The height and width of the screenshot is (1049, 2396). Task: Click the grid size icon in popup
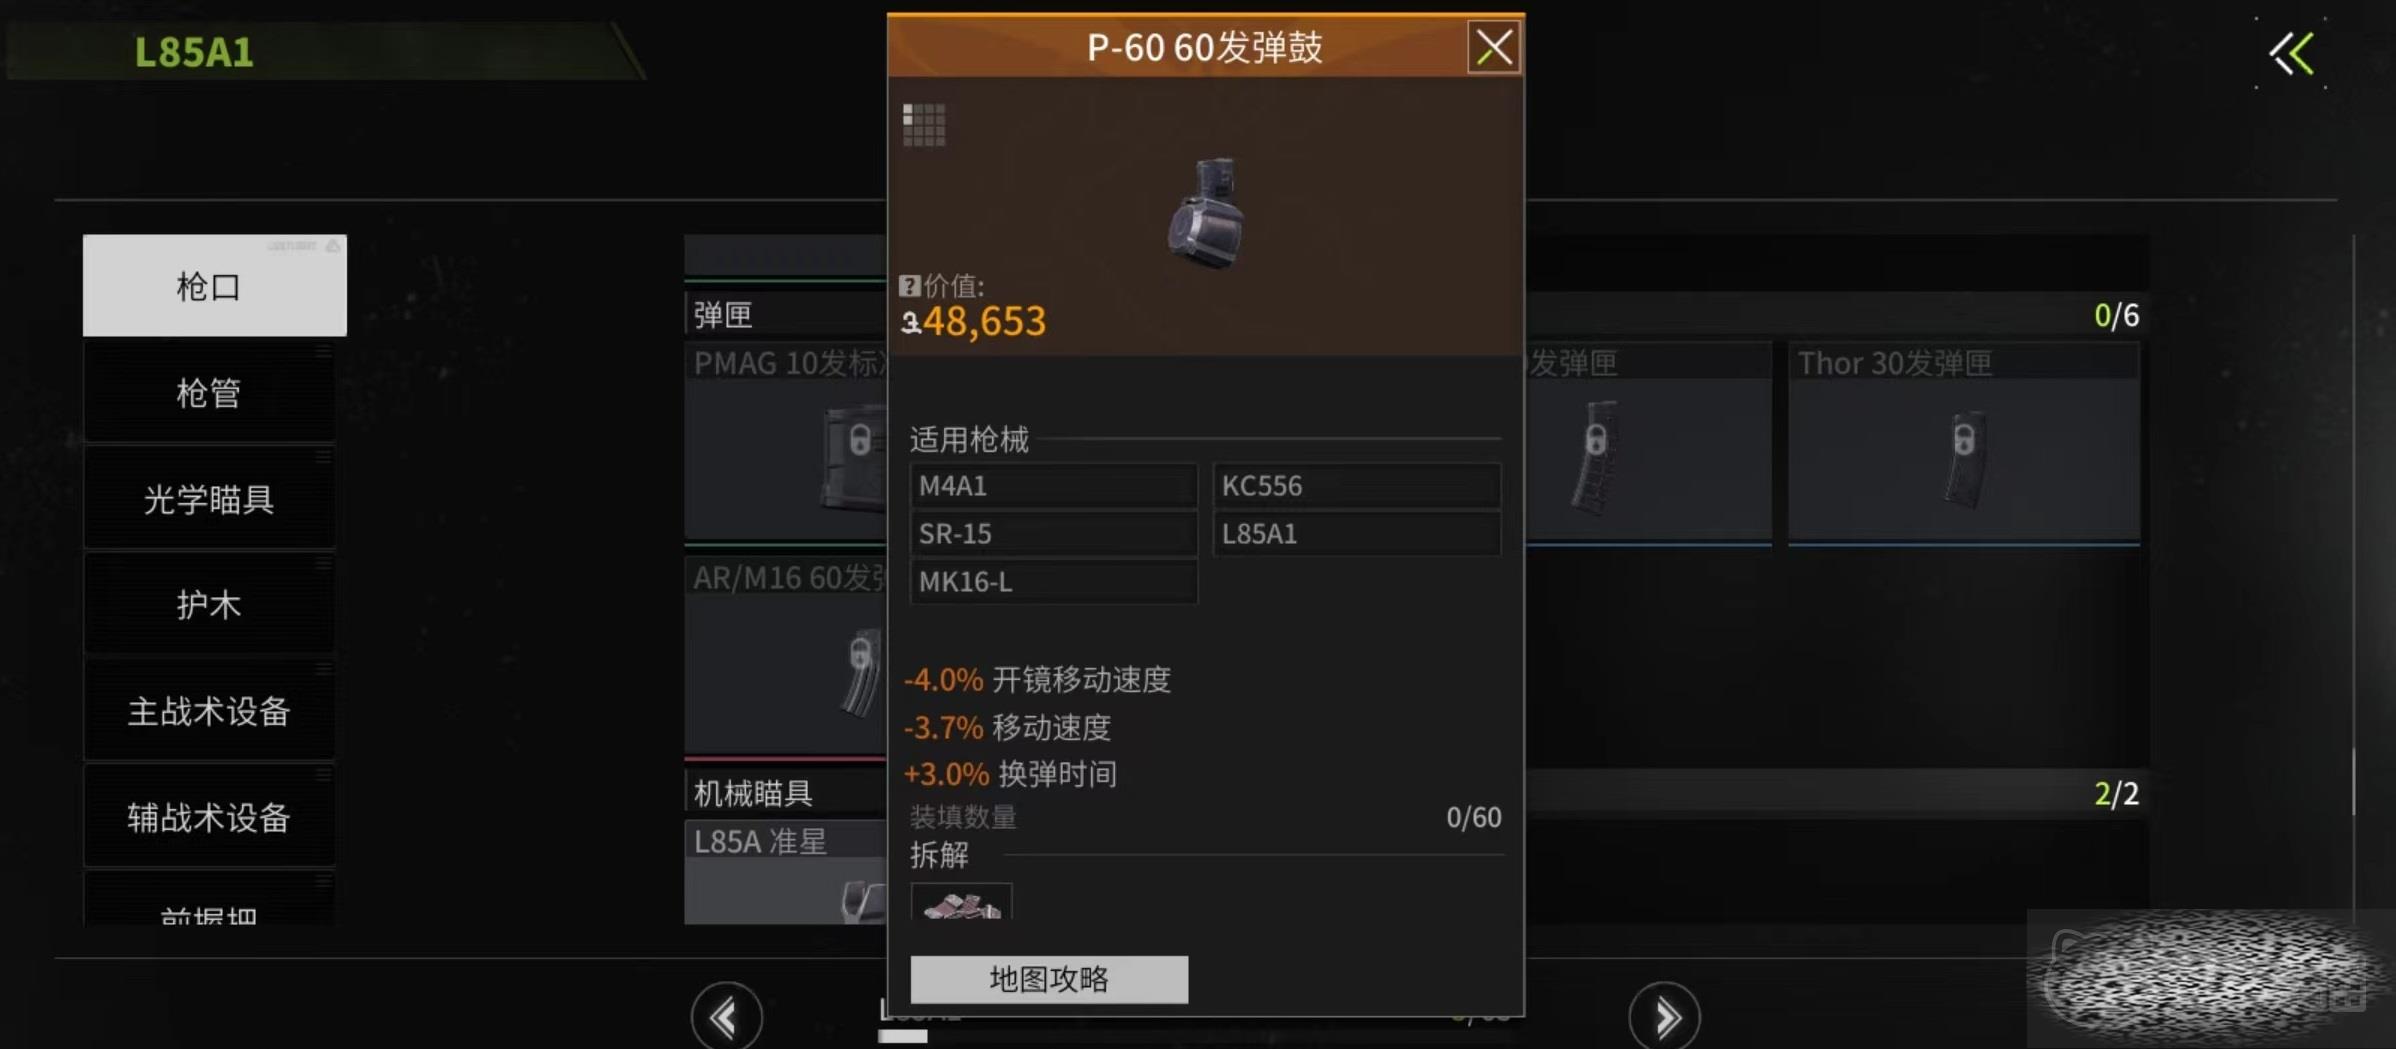(x=924, y=125)
